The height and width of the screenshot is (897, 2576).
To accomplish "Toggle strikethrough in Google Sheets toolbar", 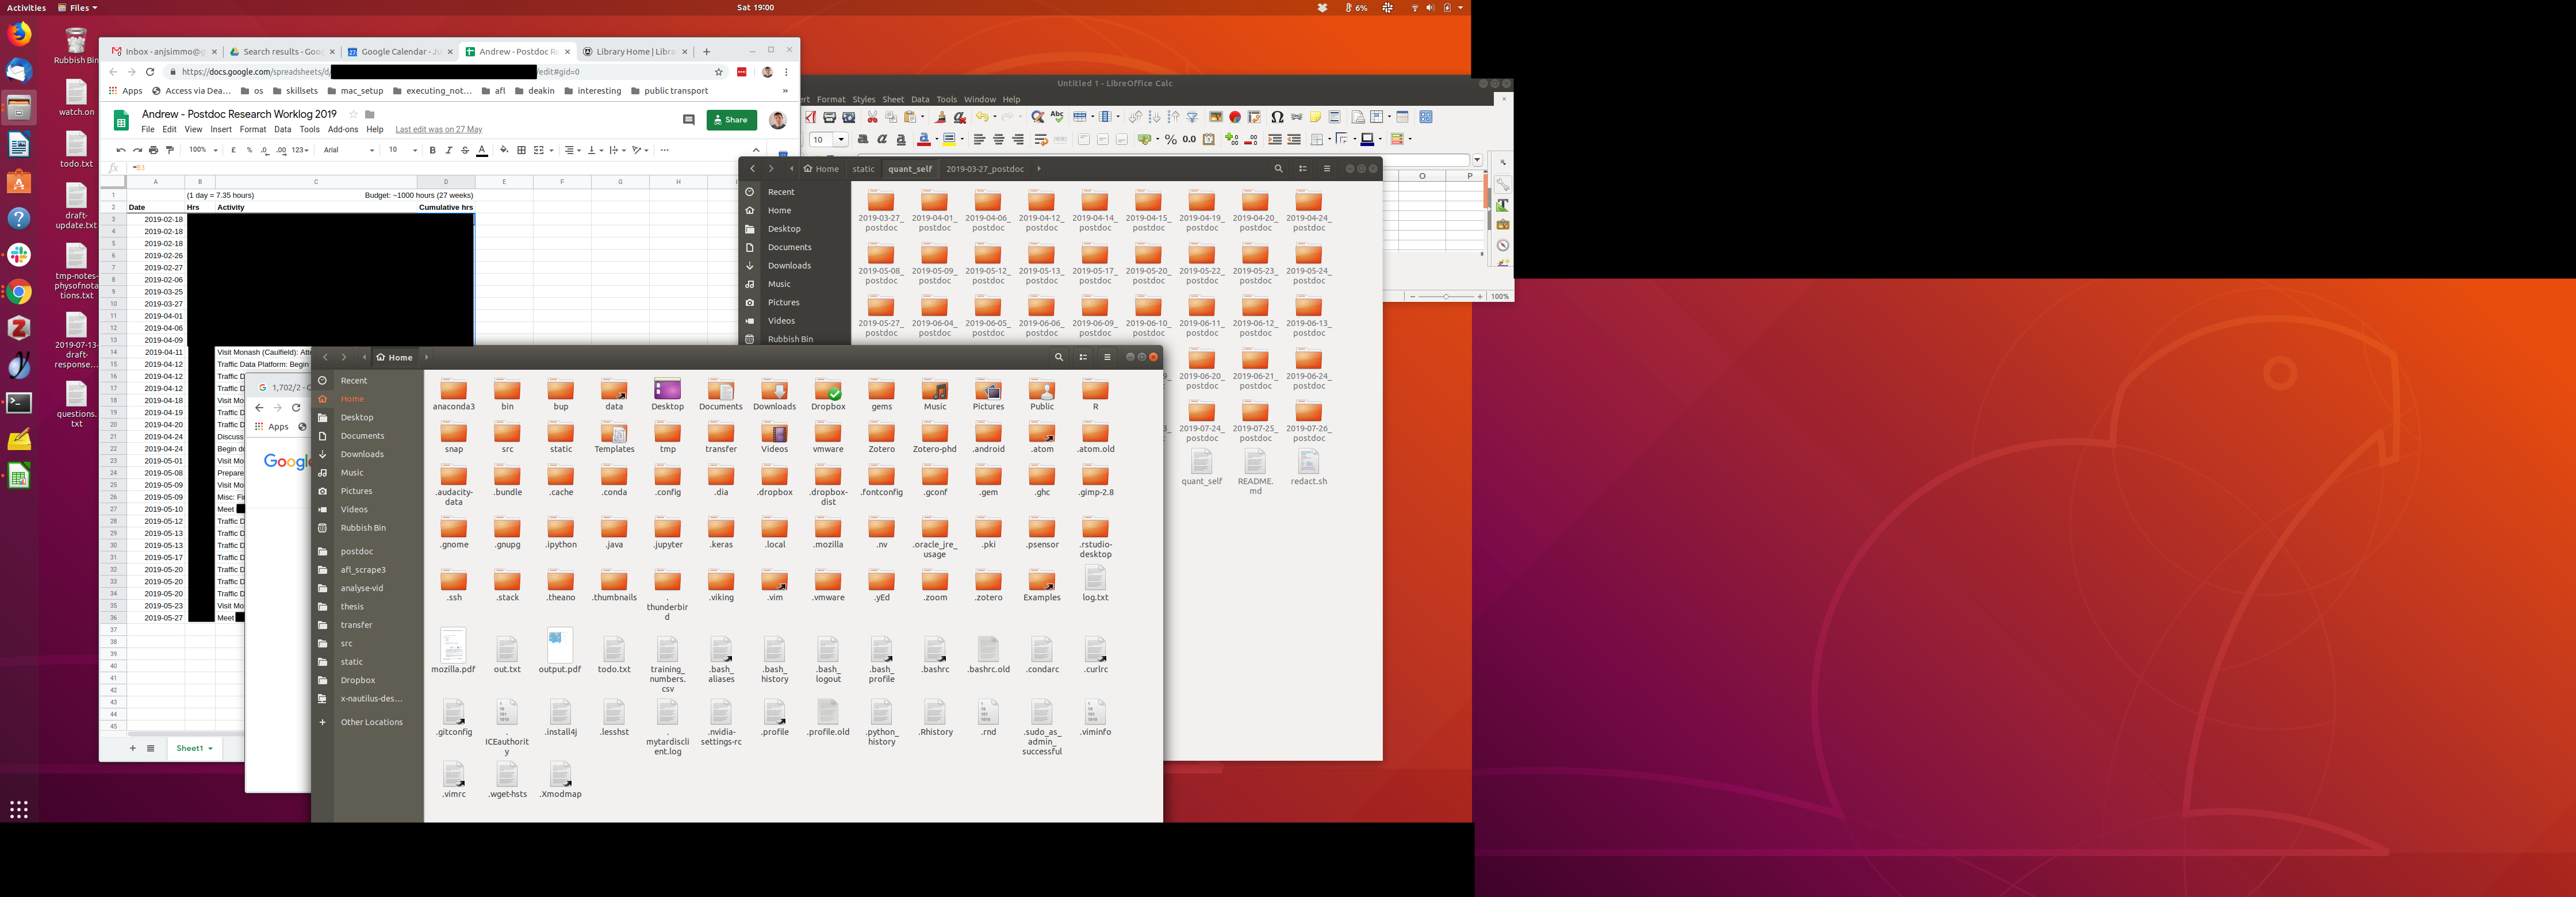I will [x=465, y=150].
